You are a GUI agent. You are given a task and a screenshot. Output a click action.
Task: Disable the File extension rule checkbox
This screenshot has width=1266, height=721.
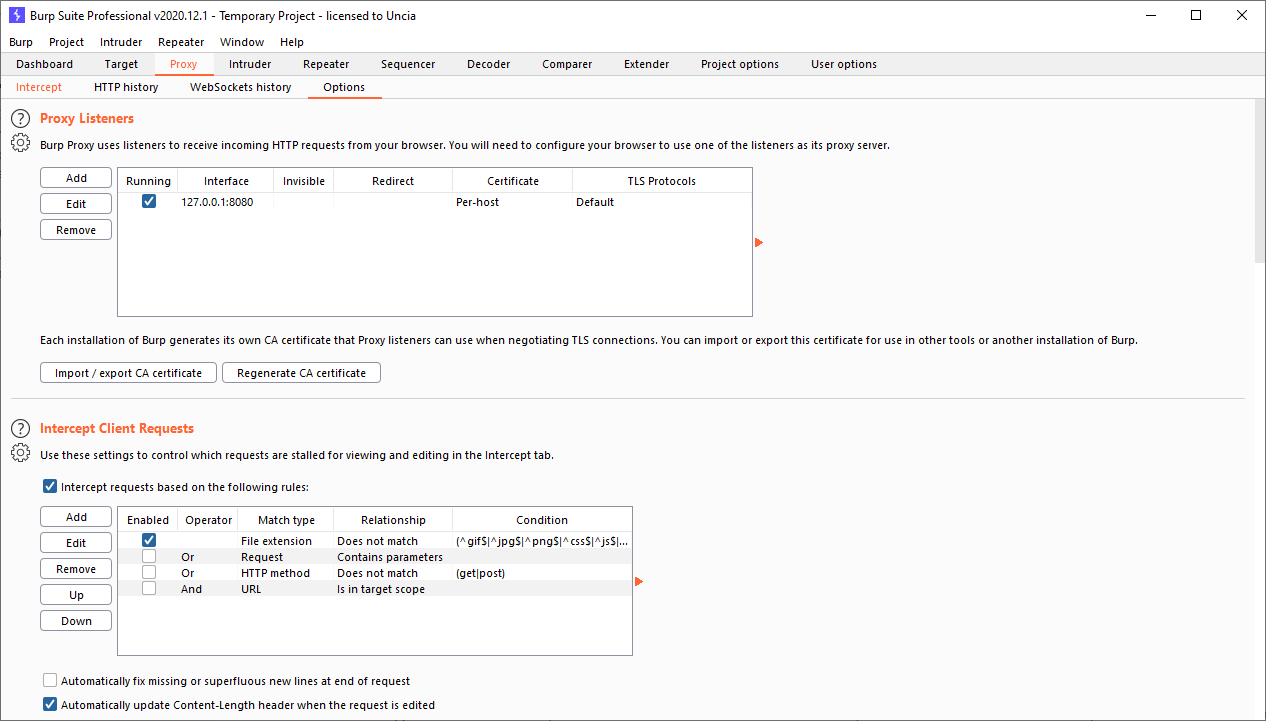149,540
